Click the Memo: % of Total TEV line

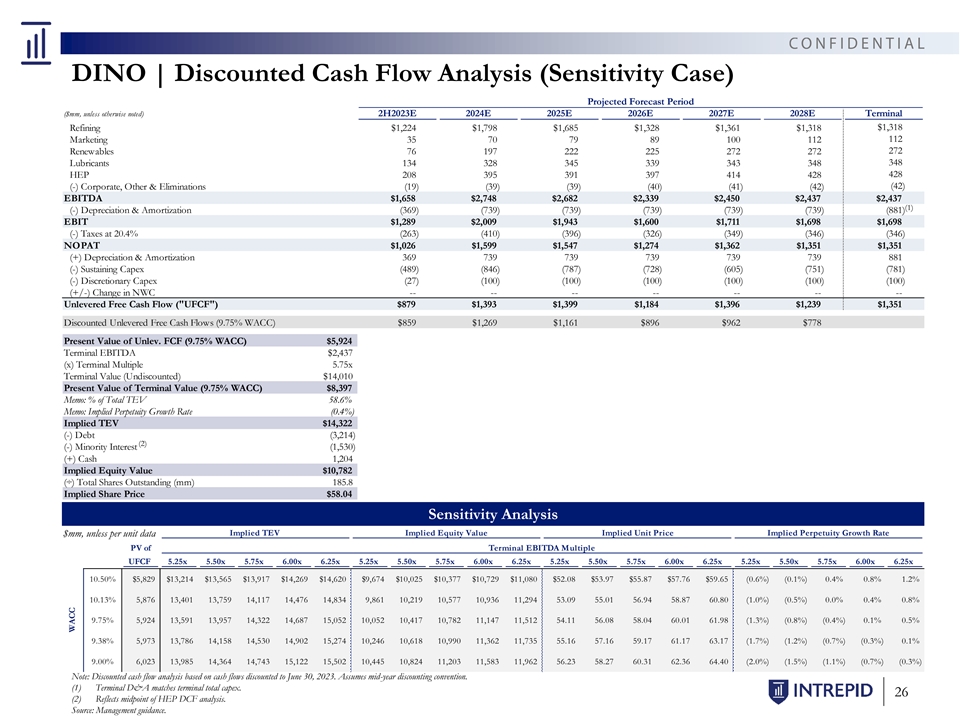(105, 400)
